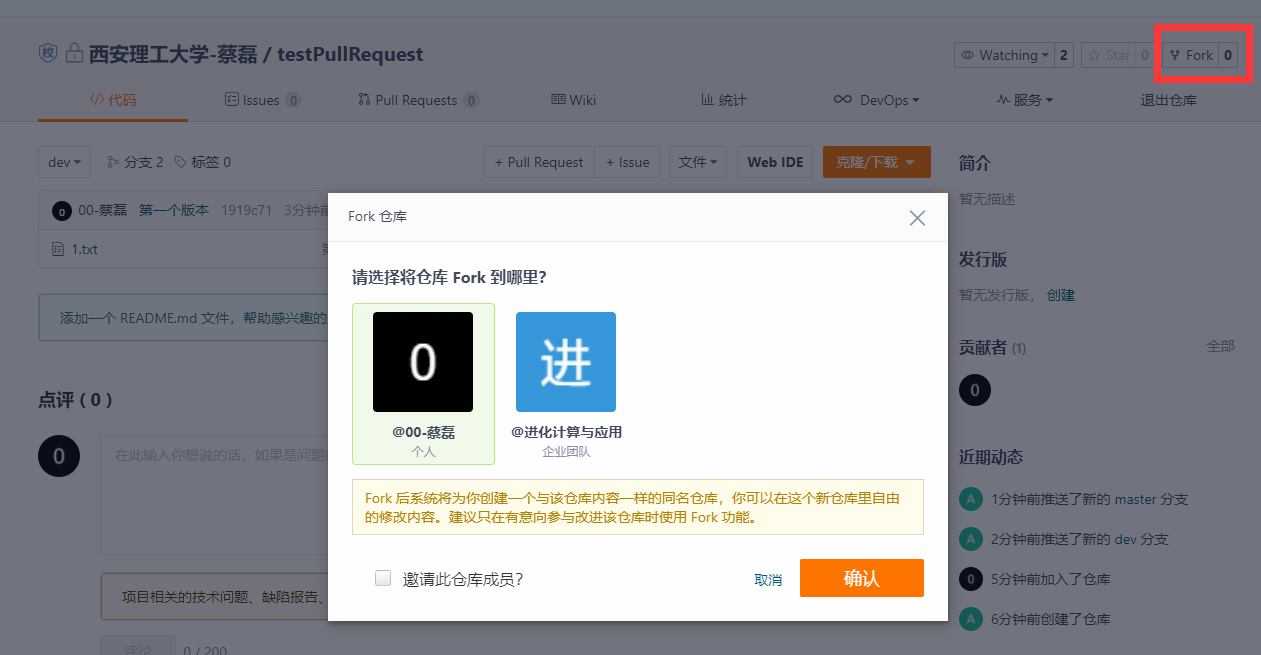Click the 取消 link

768,580
